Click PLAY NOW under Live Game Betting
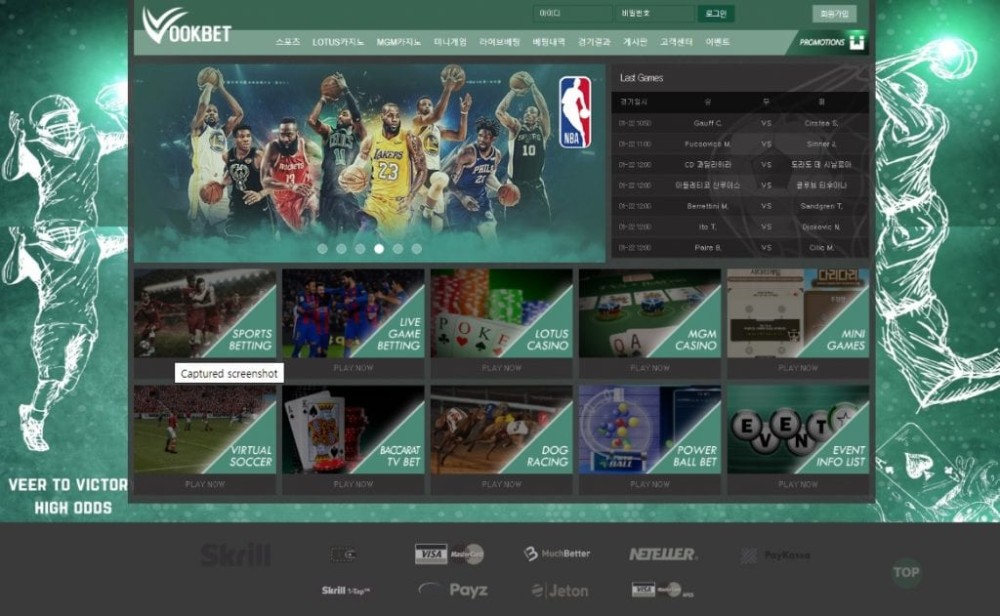 tap(353, 368)
